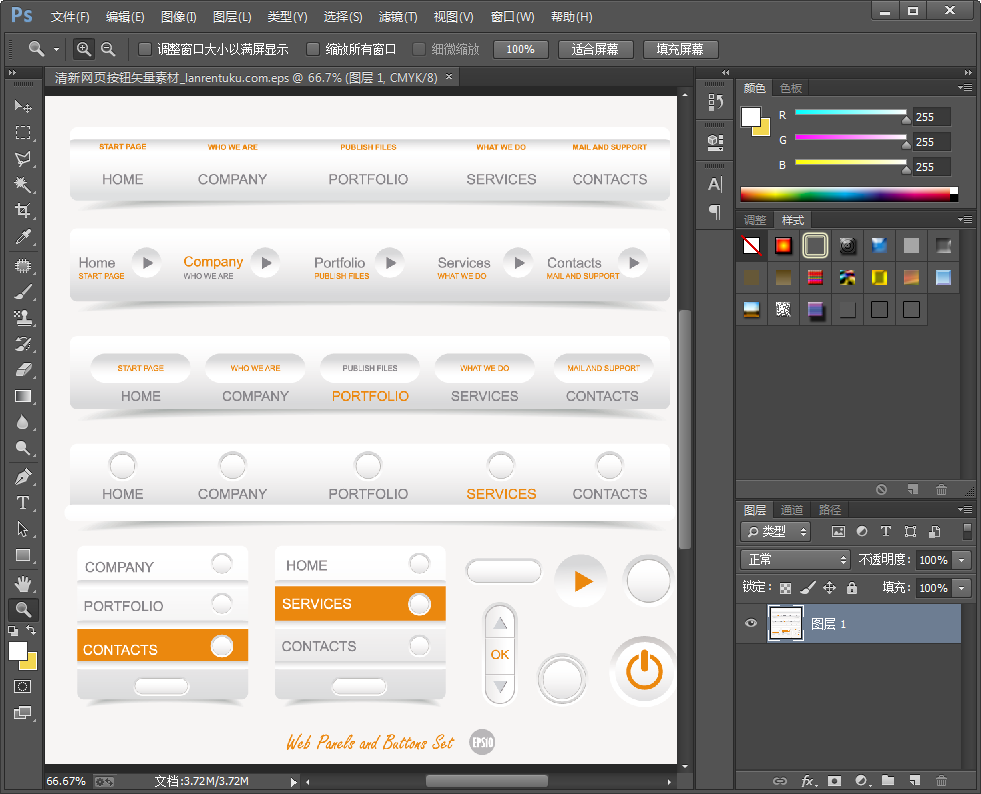Screen dimensions: 981x794
Task: Click the 适合屏幕 button
Action: click(594, 49)
